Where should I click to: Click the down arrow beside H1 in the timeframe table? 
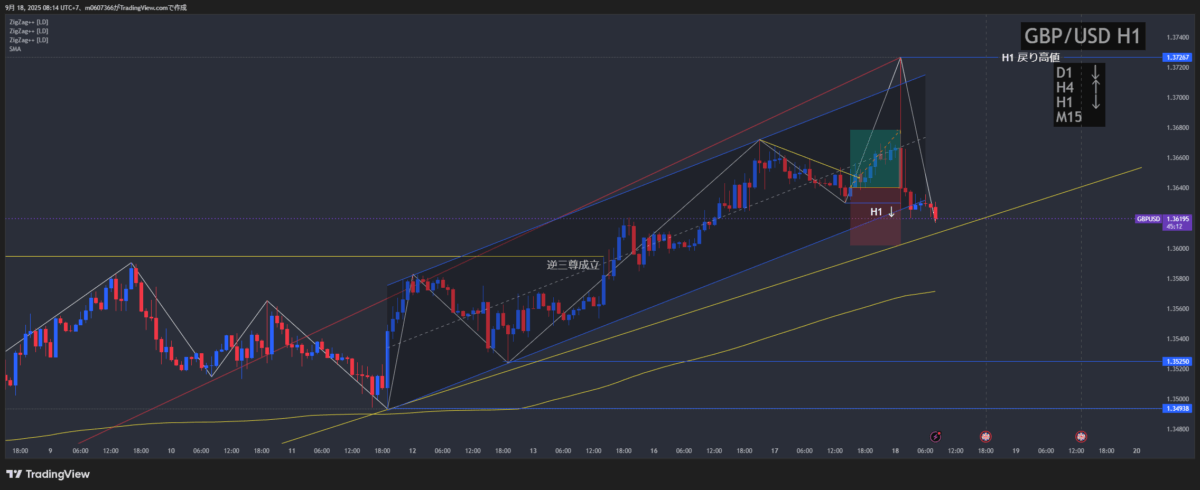pos(1096,102)
